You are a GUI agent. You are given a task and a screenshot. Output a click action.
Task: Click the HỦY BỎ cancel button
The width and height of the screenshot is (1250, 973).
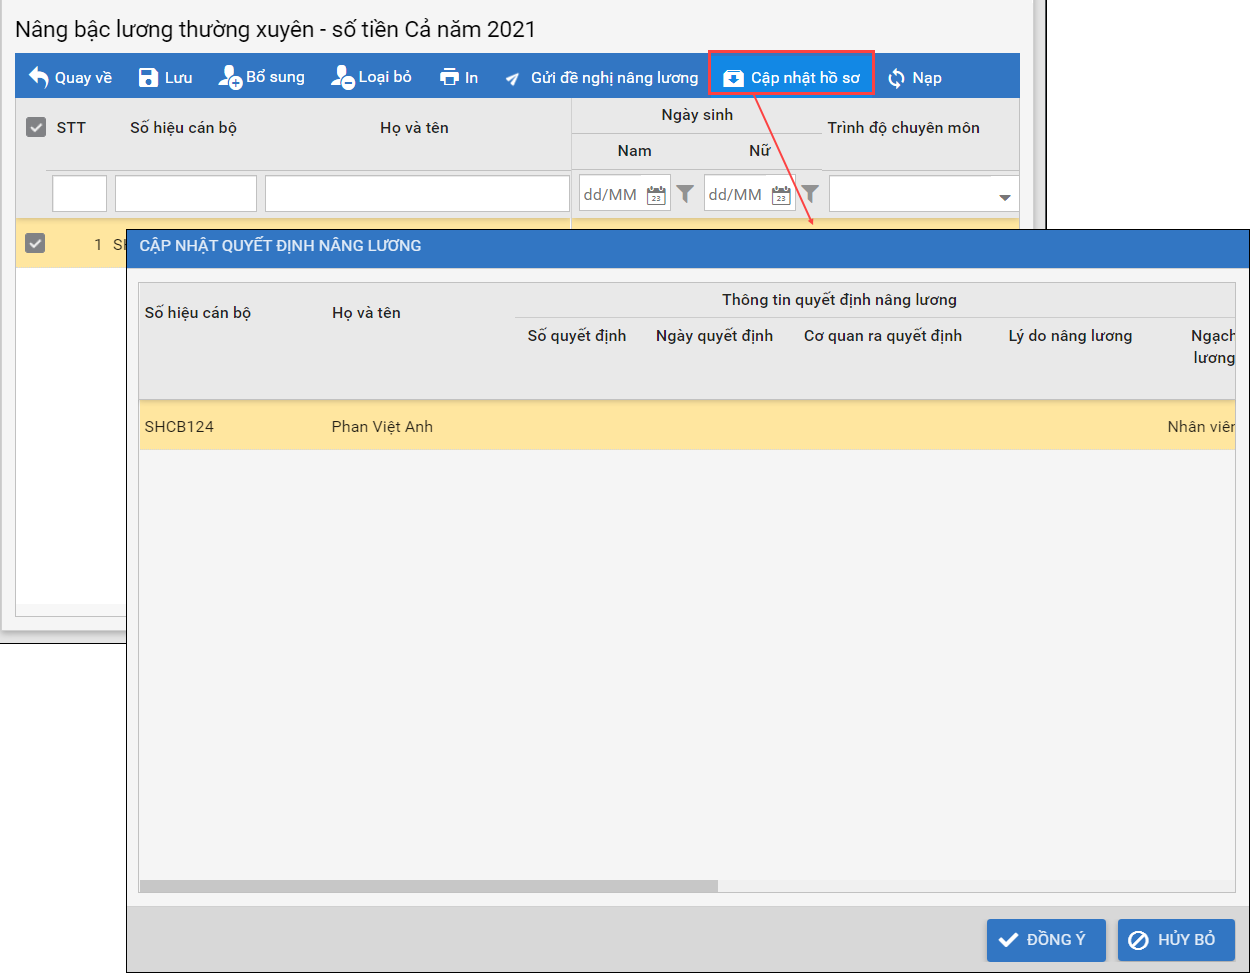tap(1176, 940)
